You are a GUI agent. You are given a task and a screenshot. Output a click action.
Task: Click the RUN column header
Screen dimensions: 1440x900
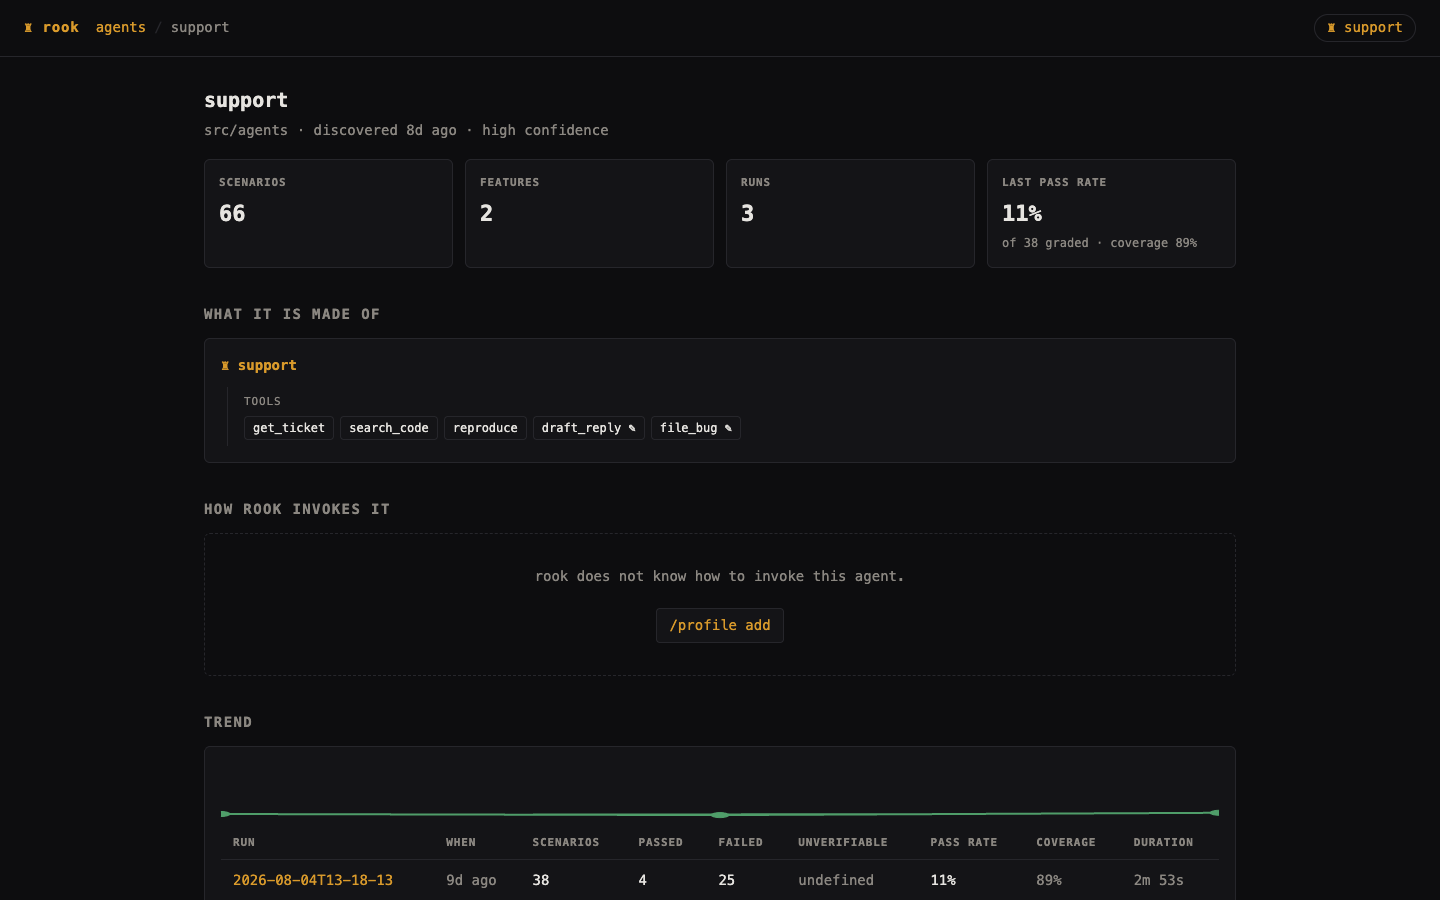click(244, 842)
